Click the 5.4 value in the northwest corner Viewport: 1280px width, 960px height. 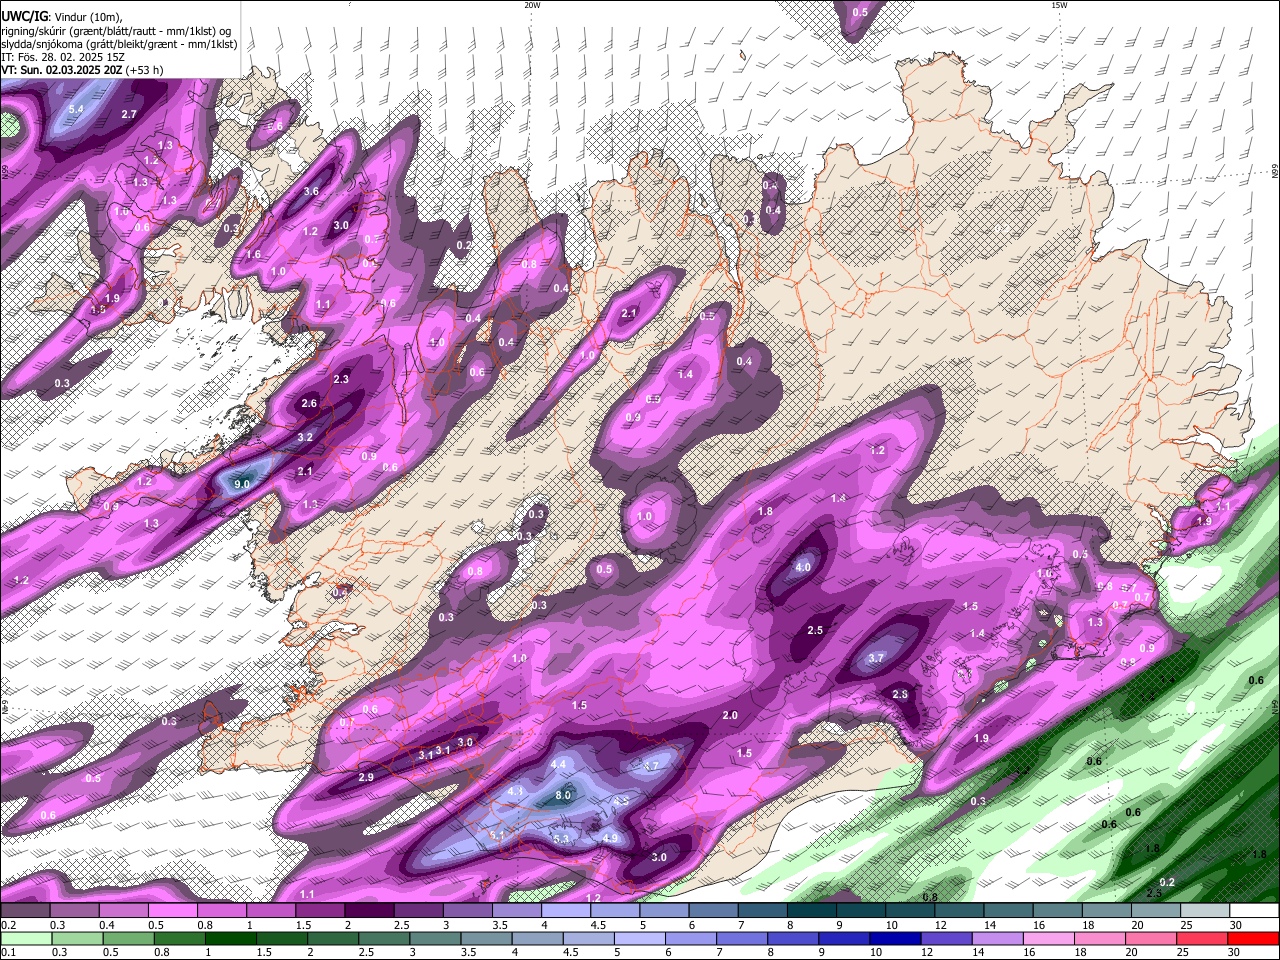pyautogui.click(x=77, y=109)
